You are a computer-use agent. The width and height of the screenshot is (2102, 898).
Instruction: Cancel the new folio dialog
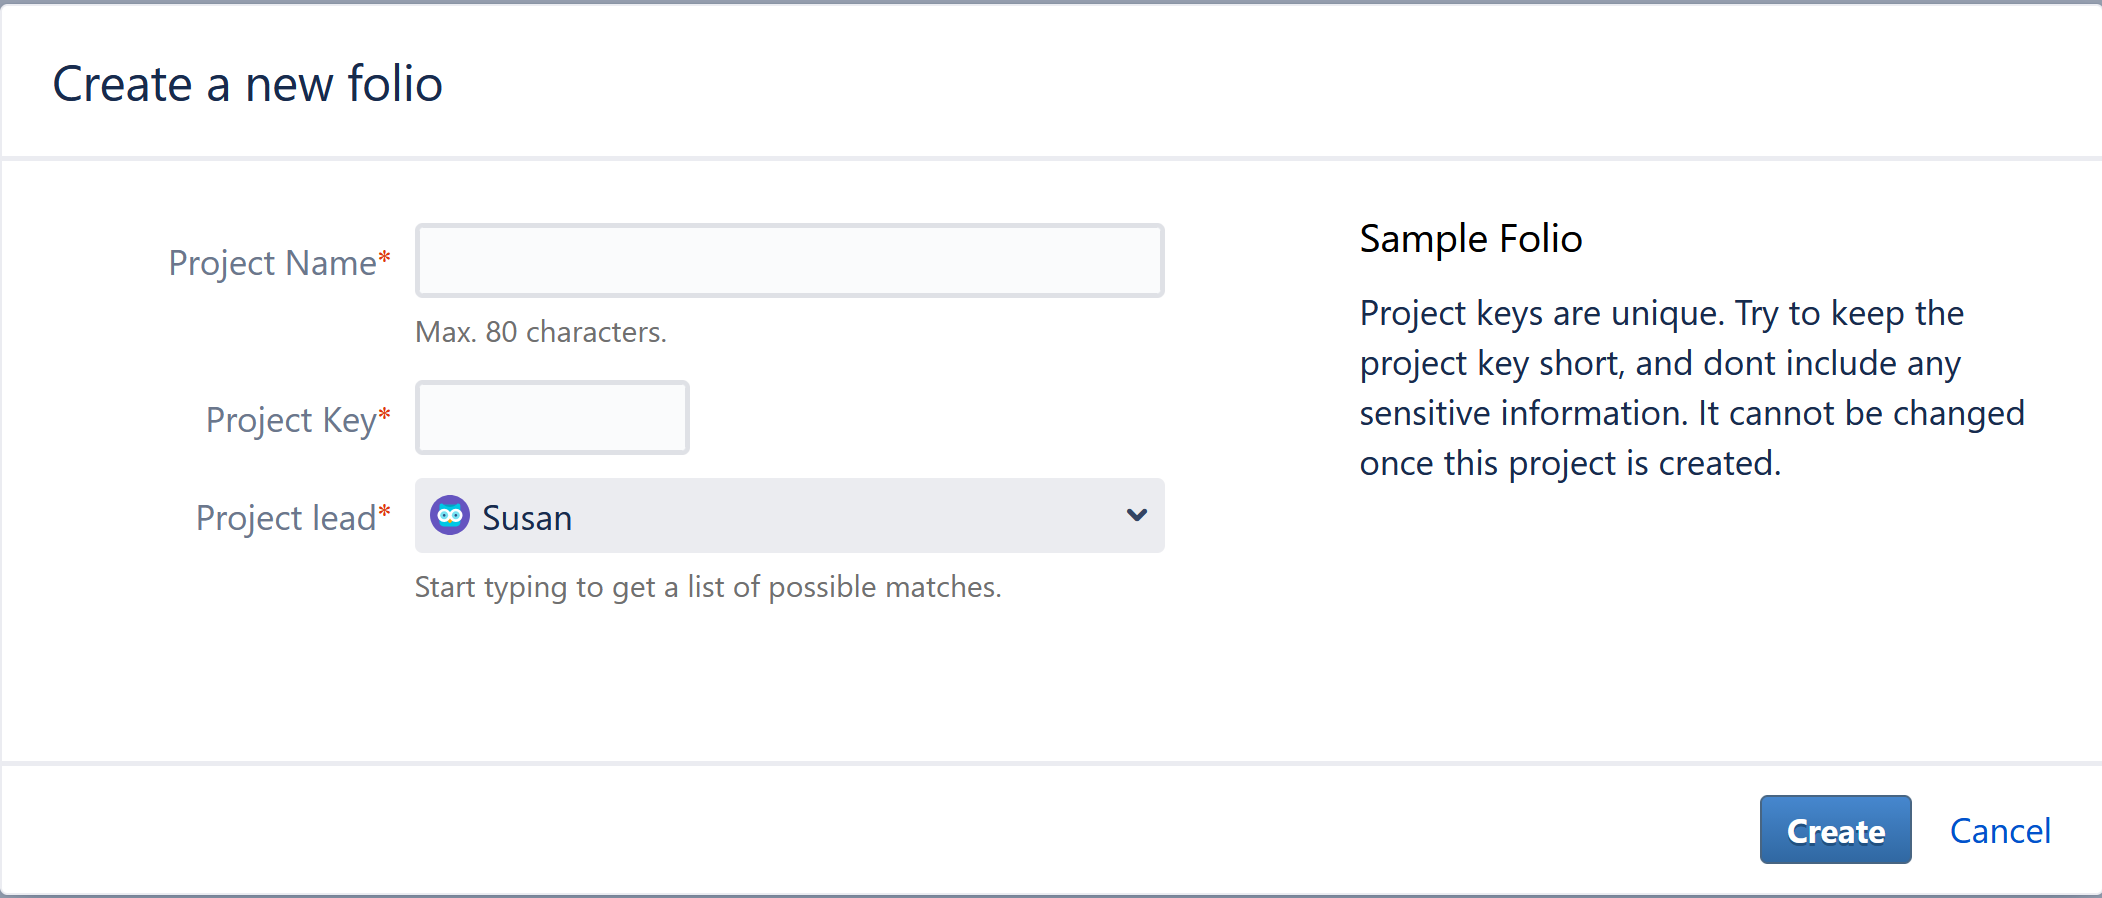1999,831
